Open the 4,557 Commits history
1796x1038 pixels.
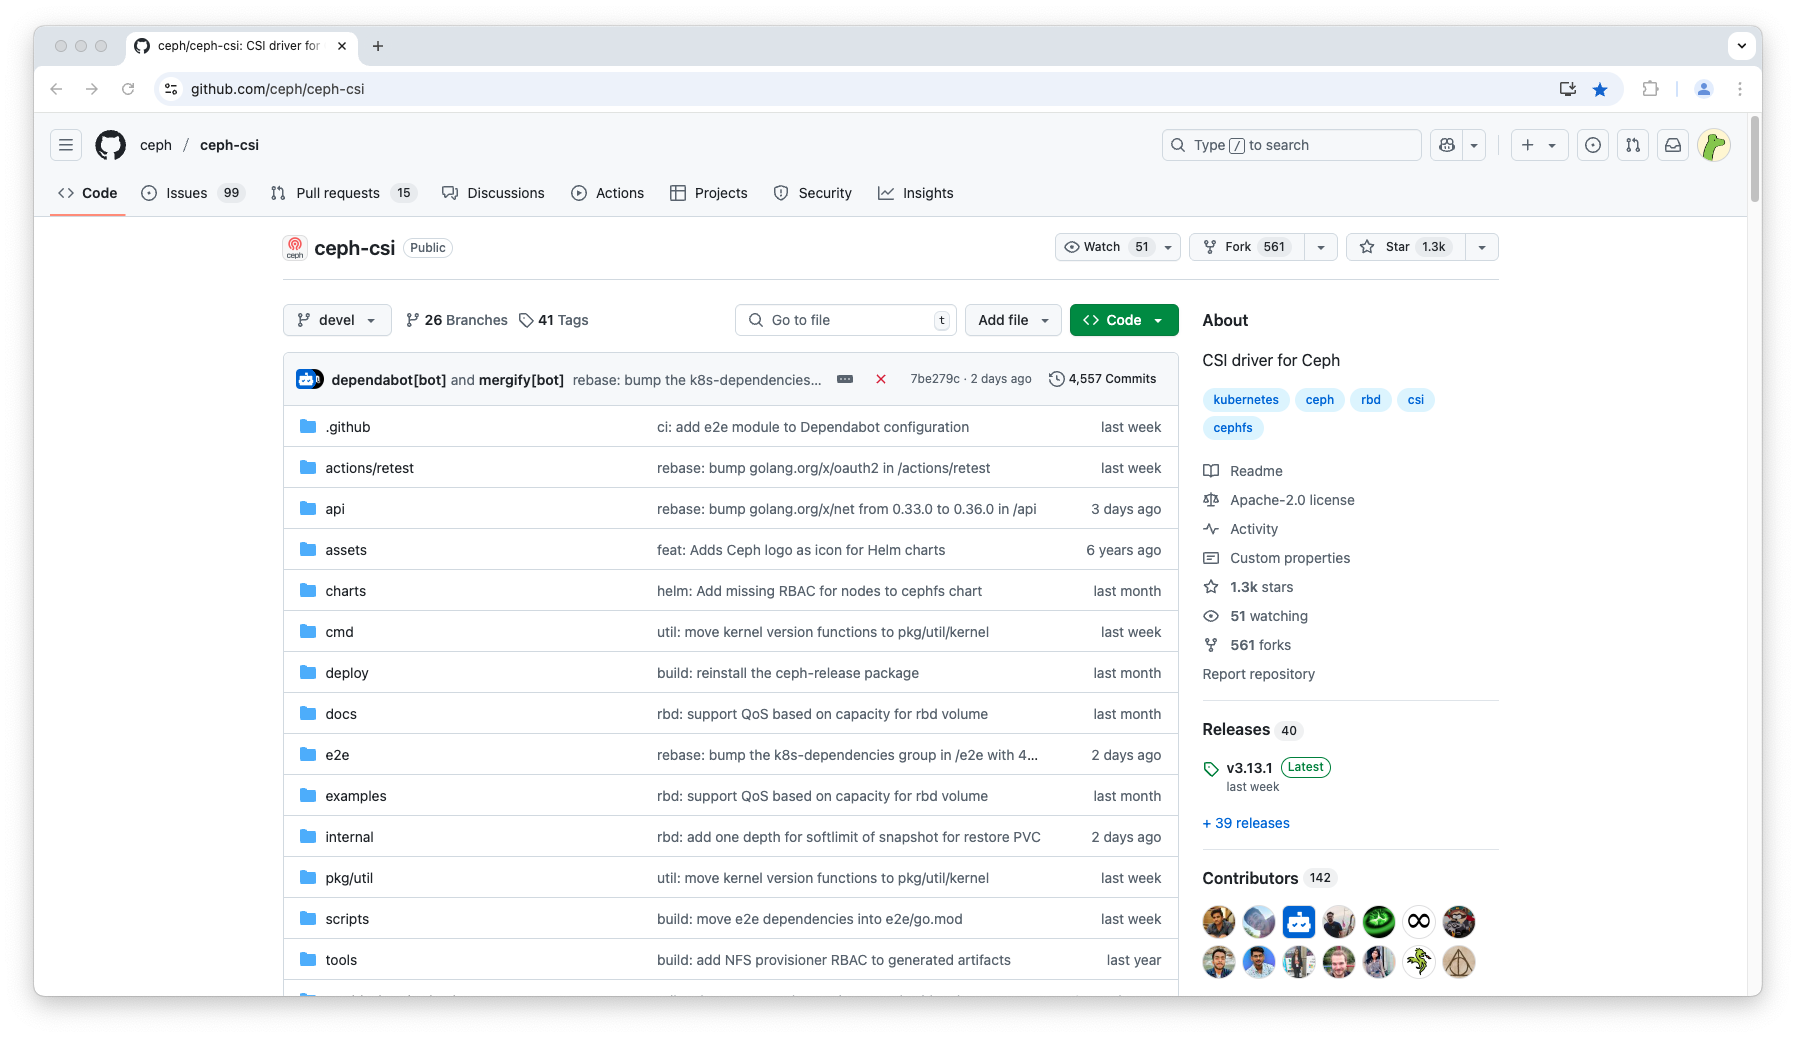pos(1102,379)
